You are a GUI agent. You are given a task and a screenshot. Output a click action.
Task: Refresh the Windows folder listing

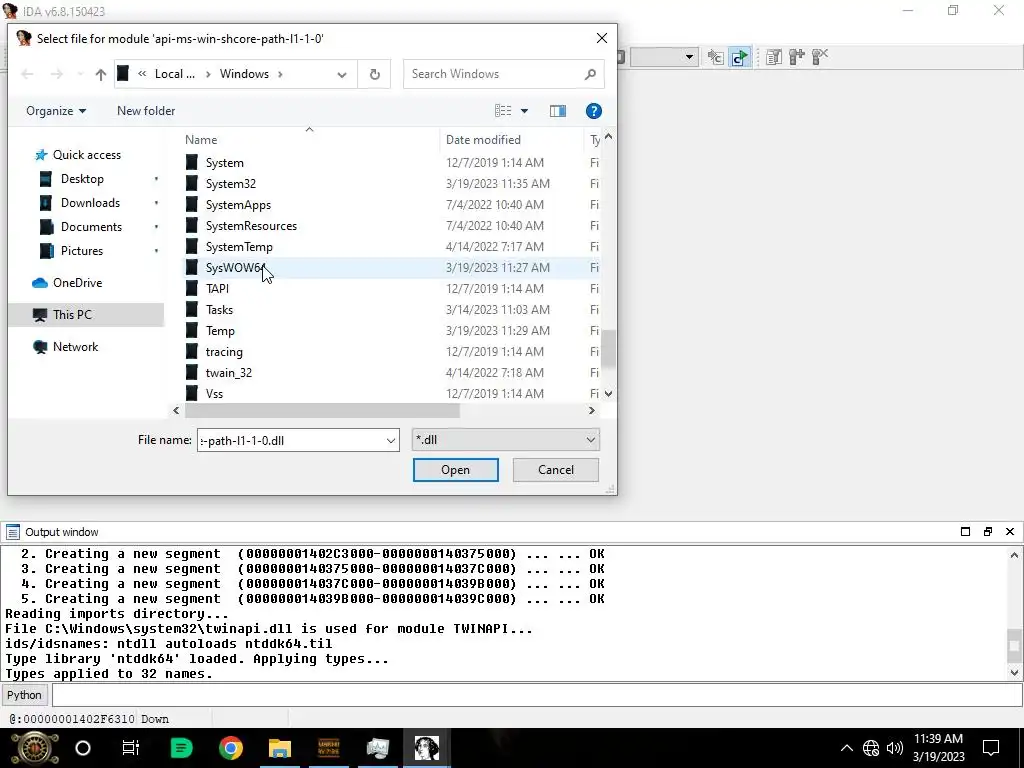tap(375, 74)
